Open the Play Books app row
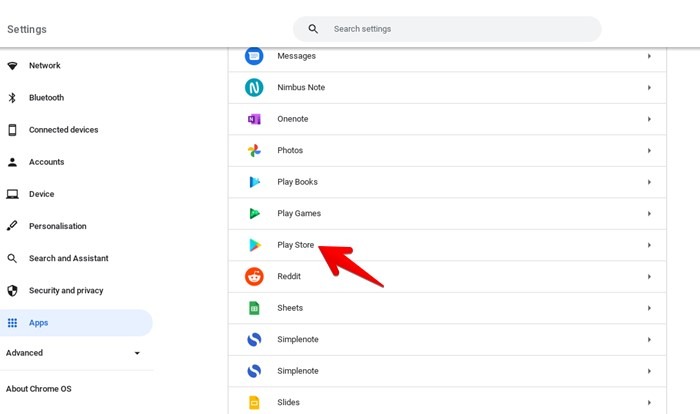The height and width of the screenshot is (414, 700). click(447, 182)
